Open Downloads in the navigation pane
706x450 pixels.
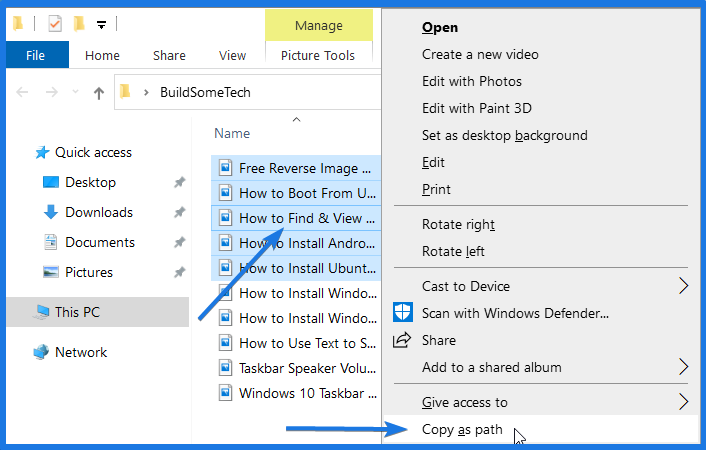[x=99, y=212]
